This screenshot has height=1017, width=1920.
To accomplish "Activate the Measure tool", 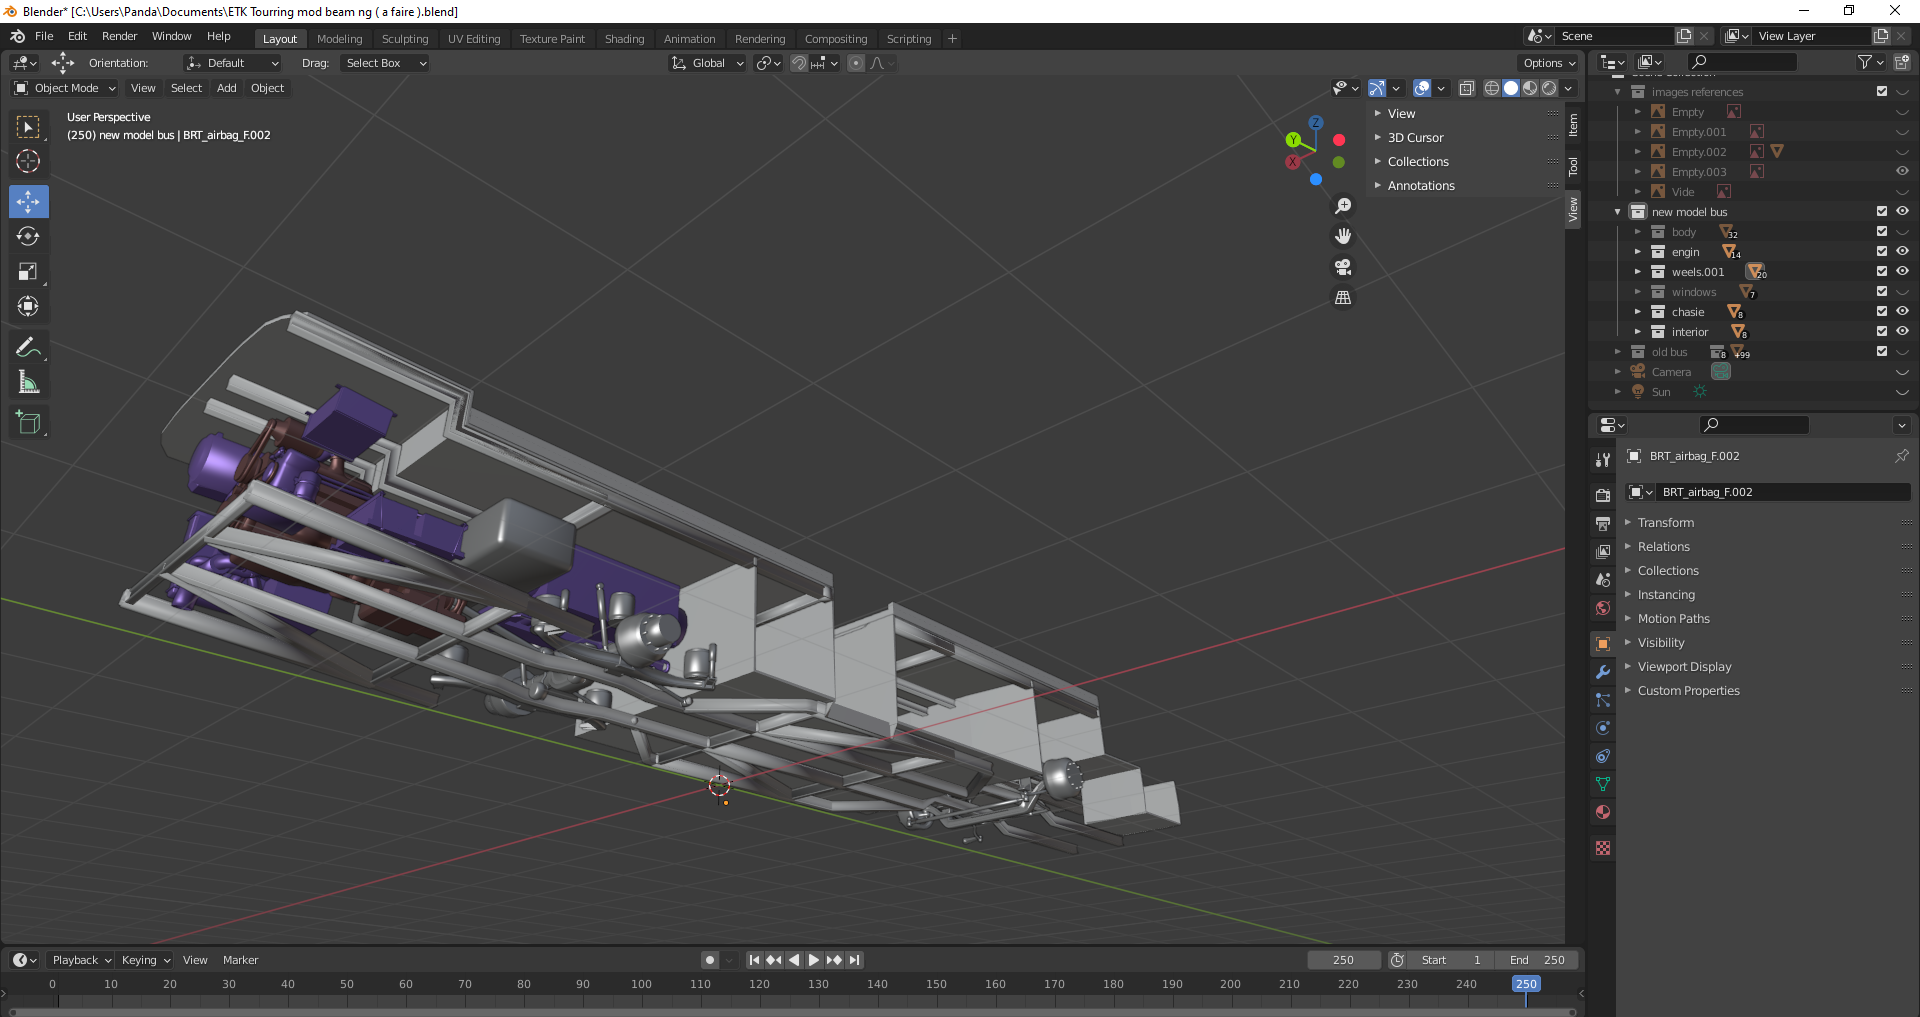I will click(28, 383).
